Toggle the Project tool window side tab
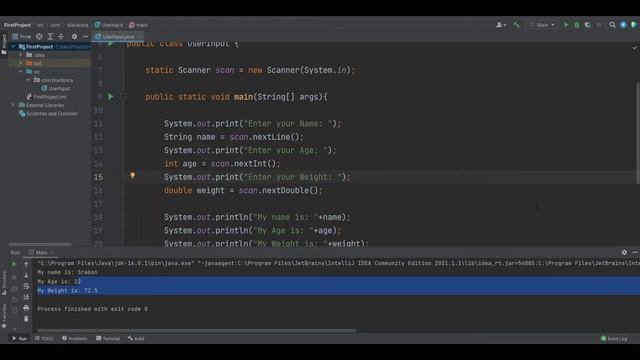The height and width of the screenshot is (360, 640). tap(4, 44)
